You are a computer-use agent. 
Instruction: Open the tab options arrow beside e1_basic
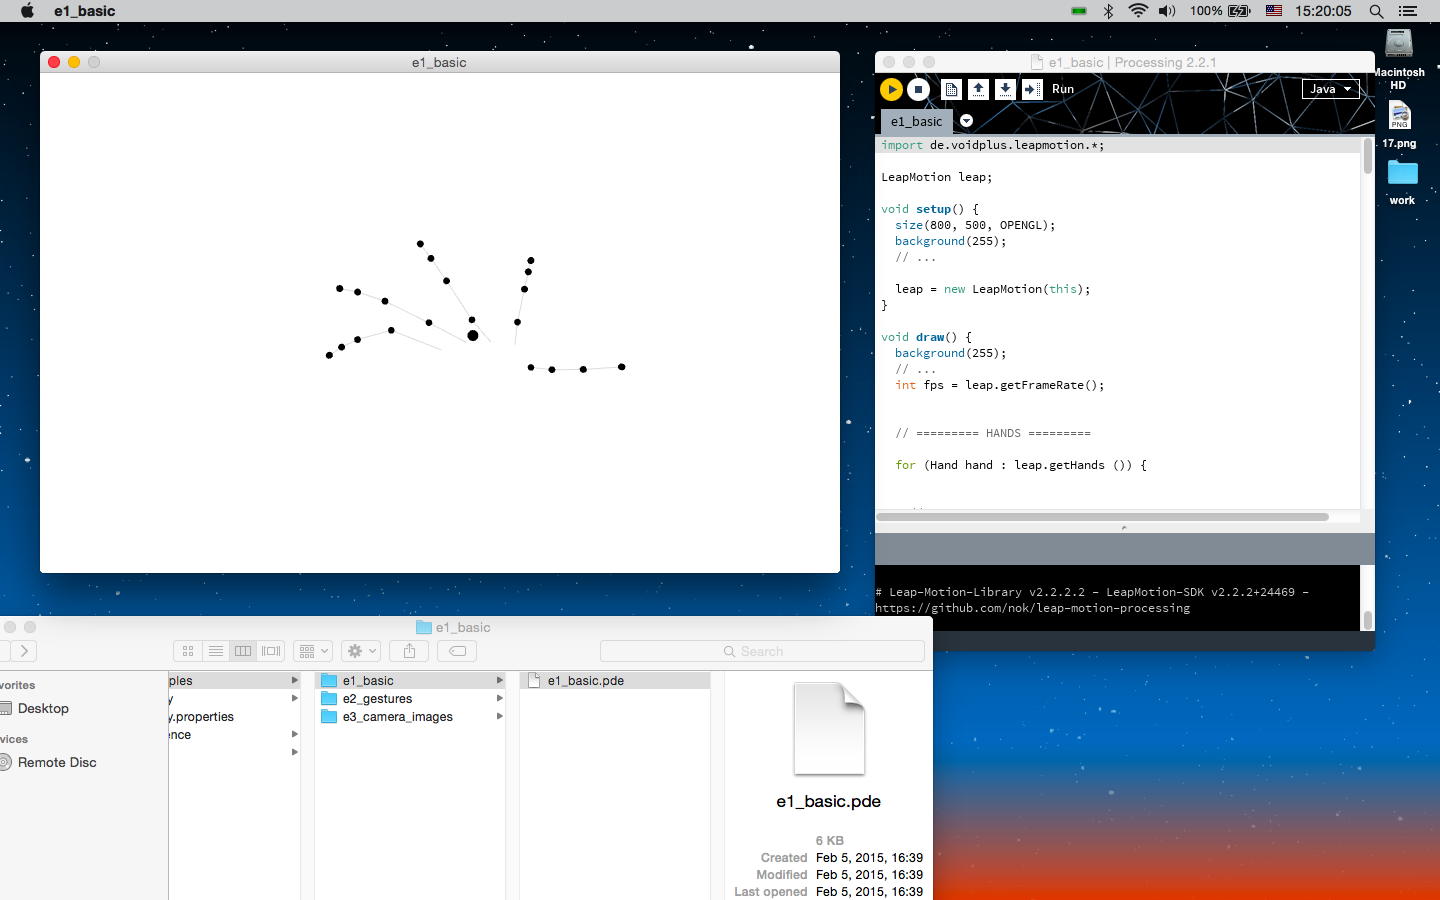pos(966,121)
